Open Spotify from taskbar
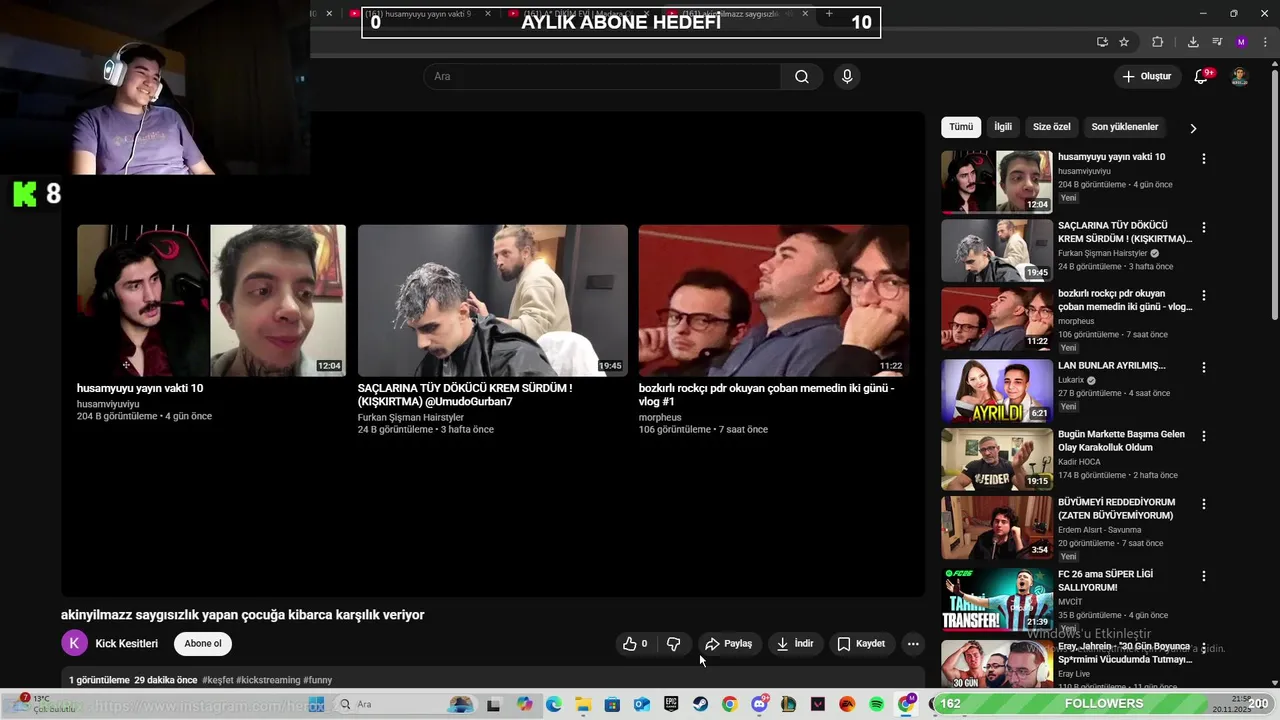The height and width of the screenshot is (720, 1280). tap(876, 704)
